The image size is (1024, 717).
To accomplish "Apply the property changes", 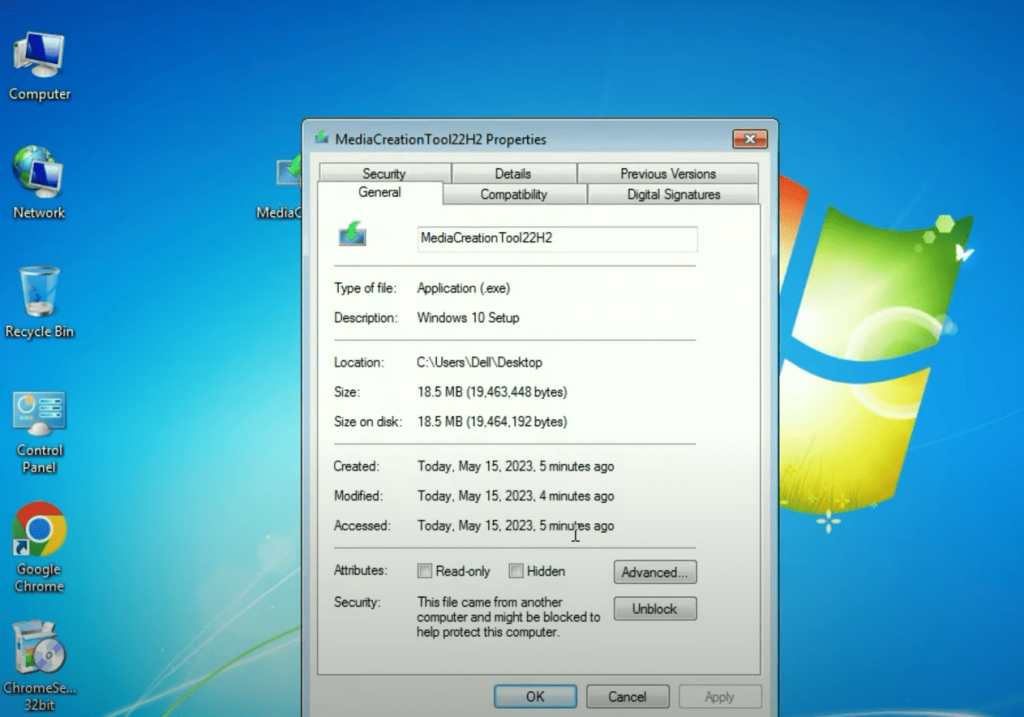I will pos(720,696).
